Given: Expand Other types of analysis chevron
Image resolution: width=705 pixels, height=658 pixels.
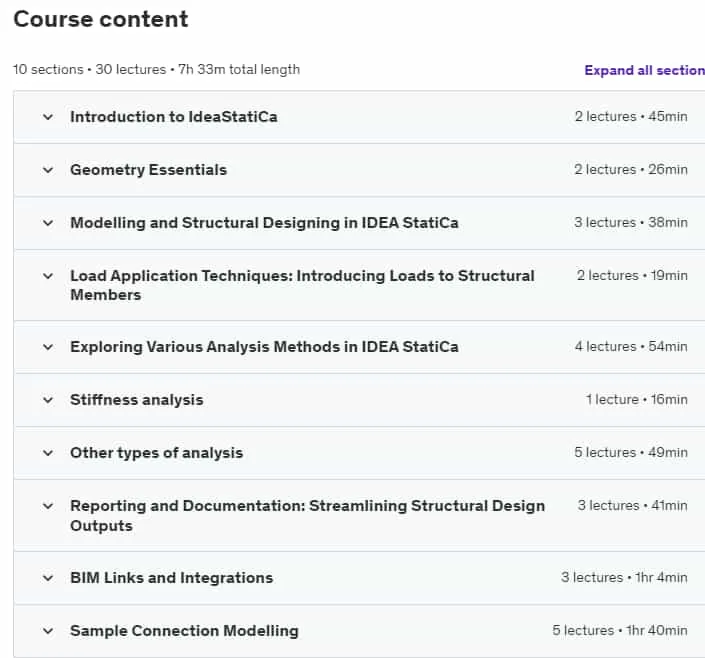Looking at the screenshot, I should (48, 453).
